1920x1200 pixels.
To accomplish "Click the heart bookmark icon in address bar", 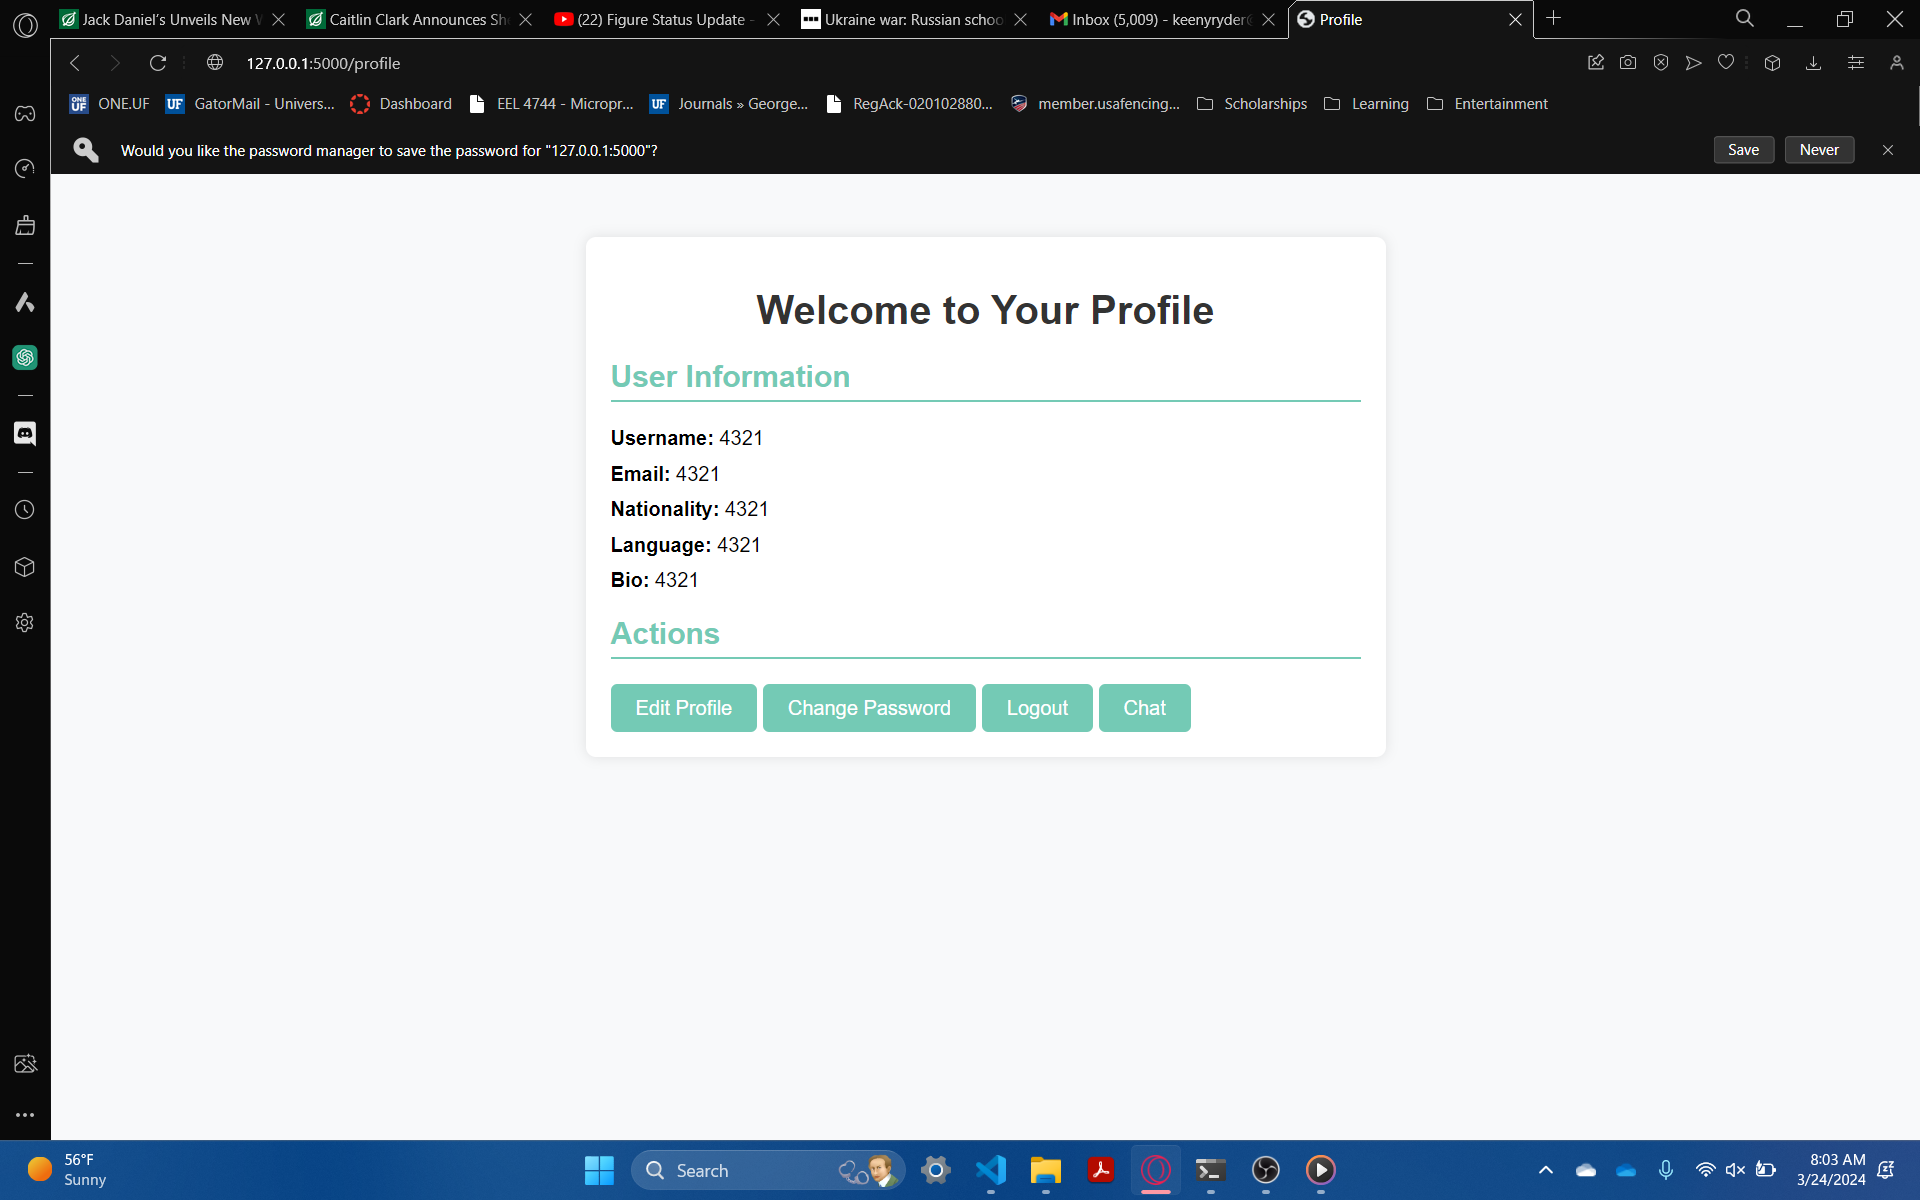I will 1726,63.
